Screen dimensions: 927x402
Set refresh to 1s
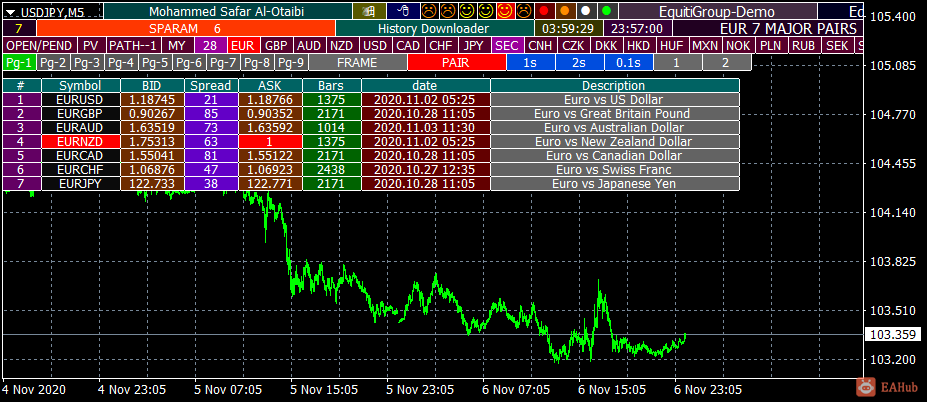530,62
